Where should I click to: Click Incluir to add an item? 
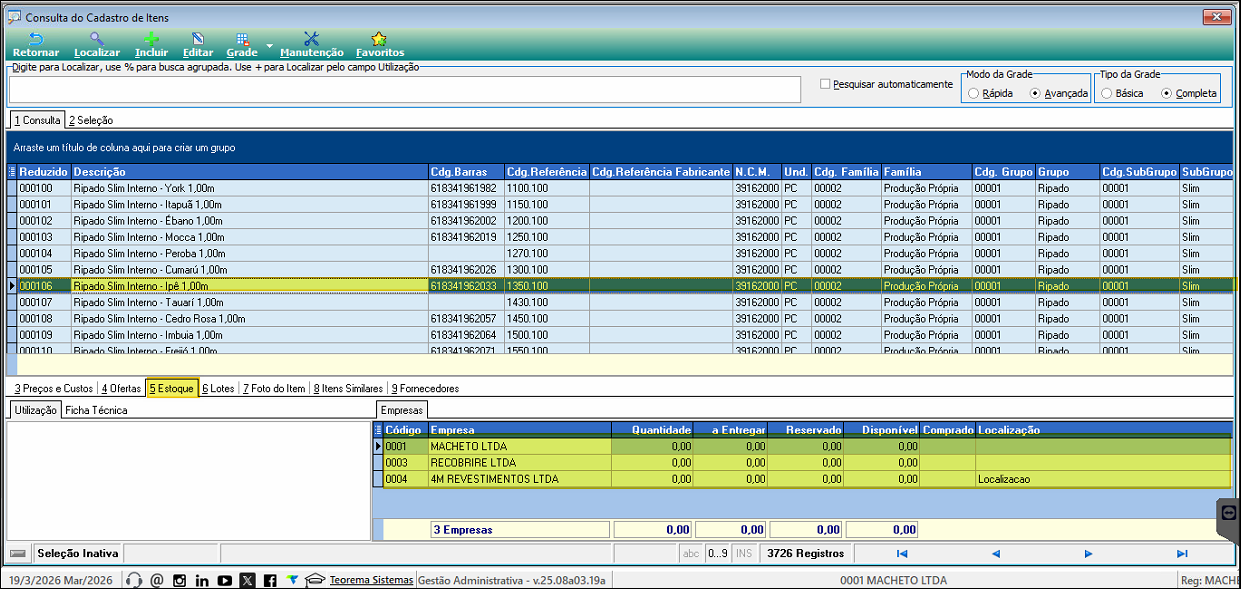[x=152, y=39]
